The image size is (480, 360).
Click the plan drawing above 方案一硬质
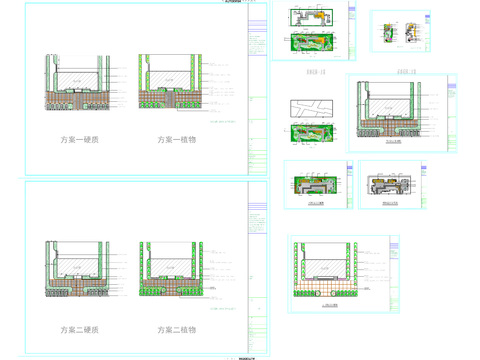coord(77,82)
